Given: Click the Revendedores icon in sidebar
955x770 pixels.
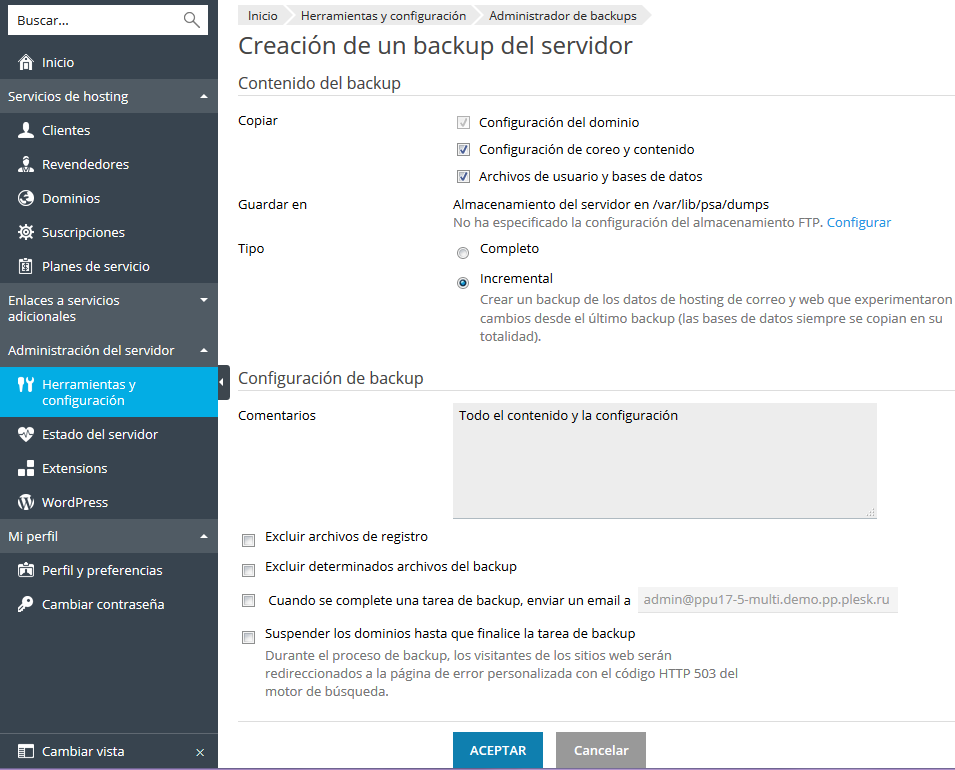Looking at the screenshot, I should pos(26,165).
